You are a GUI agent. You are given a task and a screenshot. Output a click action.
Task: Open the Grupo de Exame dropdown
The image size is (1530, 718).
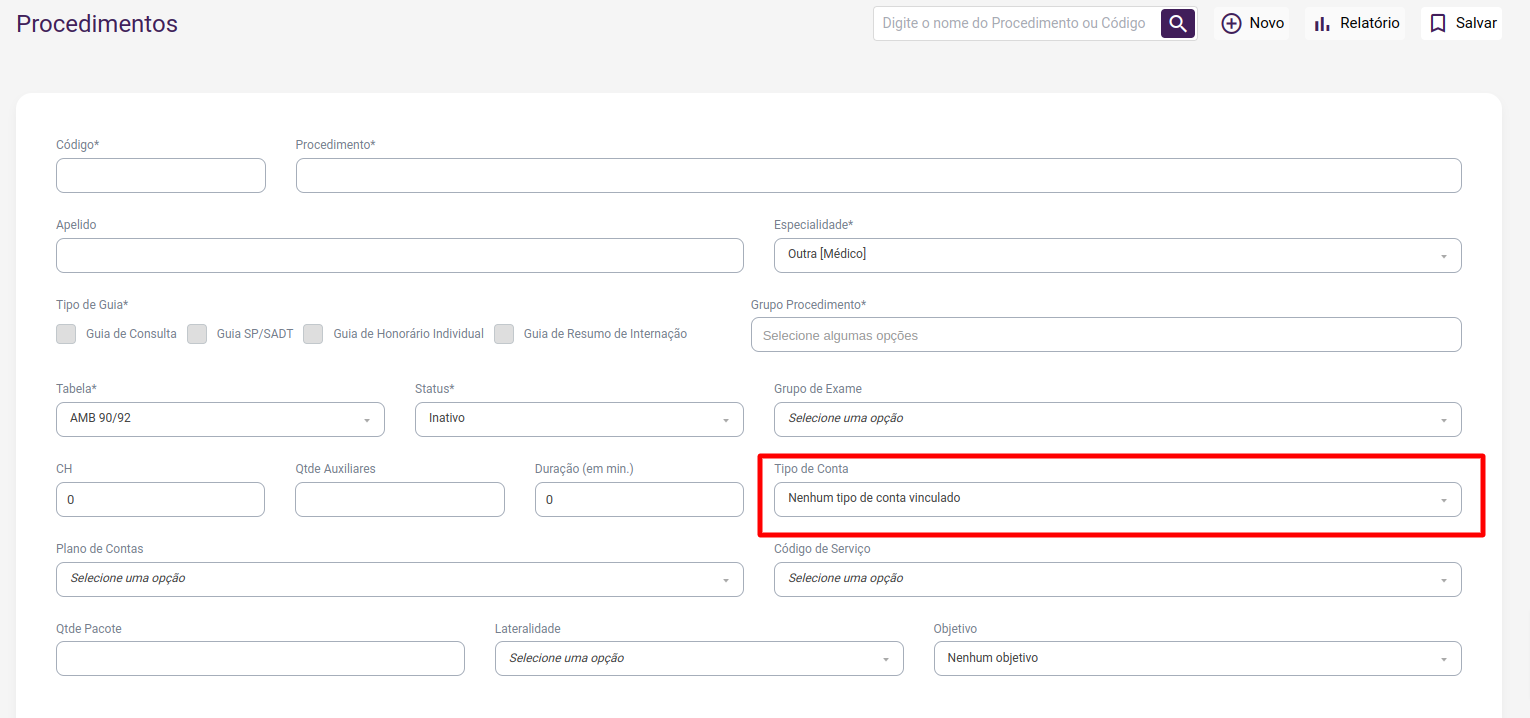click(1117, 419)
